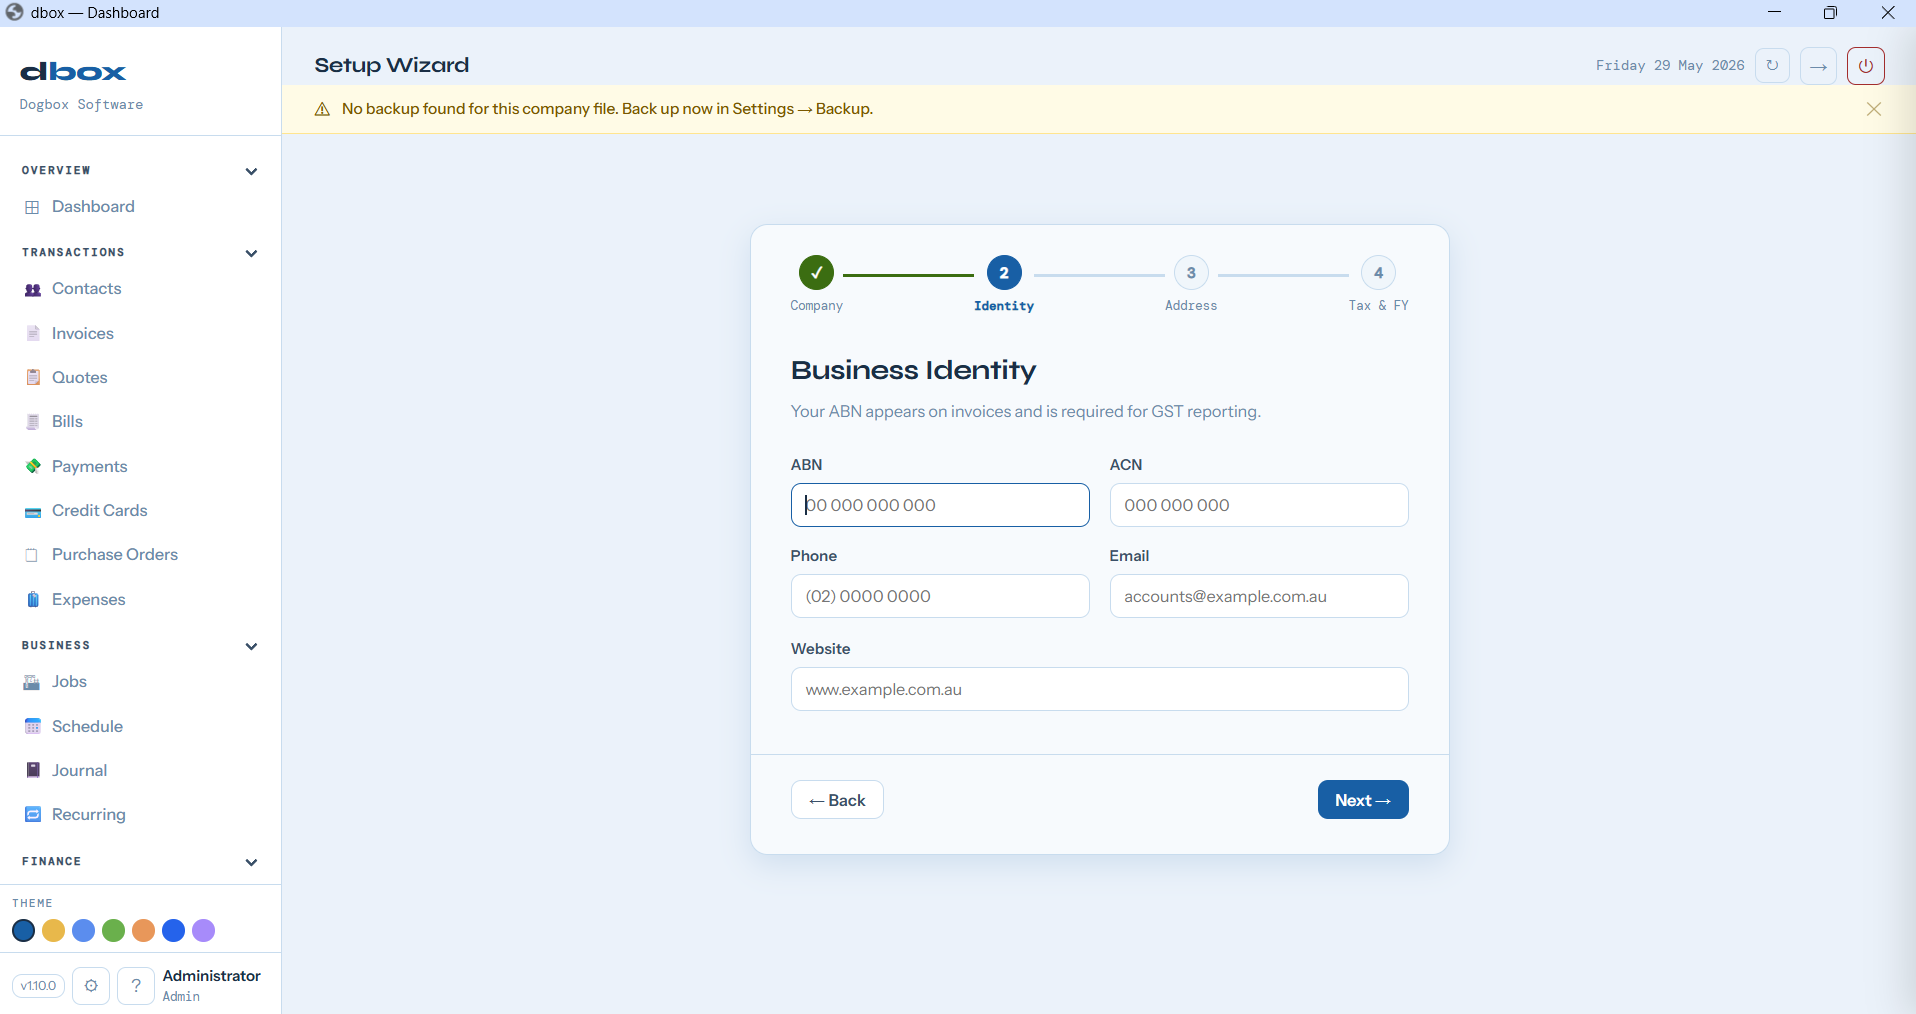Image resolution: width=1916 pixels, height=1014 pixels.
Task: Select Bills in the sidebar
Action: [67, 422]
